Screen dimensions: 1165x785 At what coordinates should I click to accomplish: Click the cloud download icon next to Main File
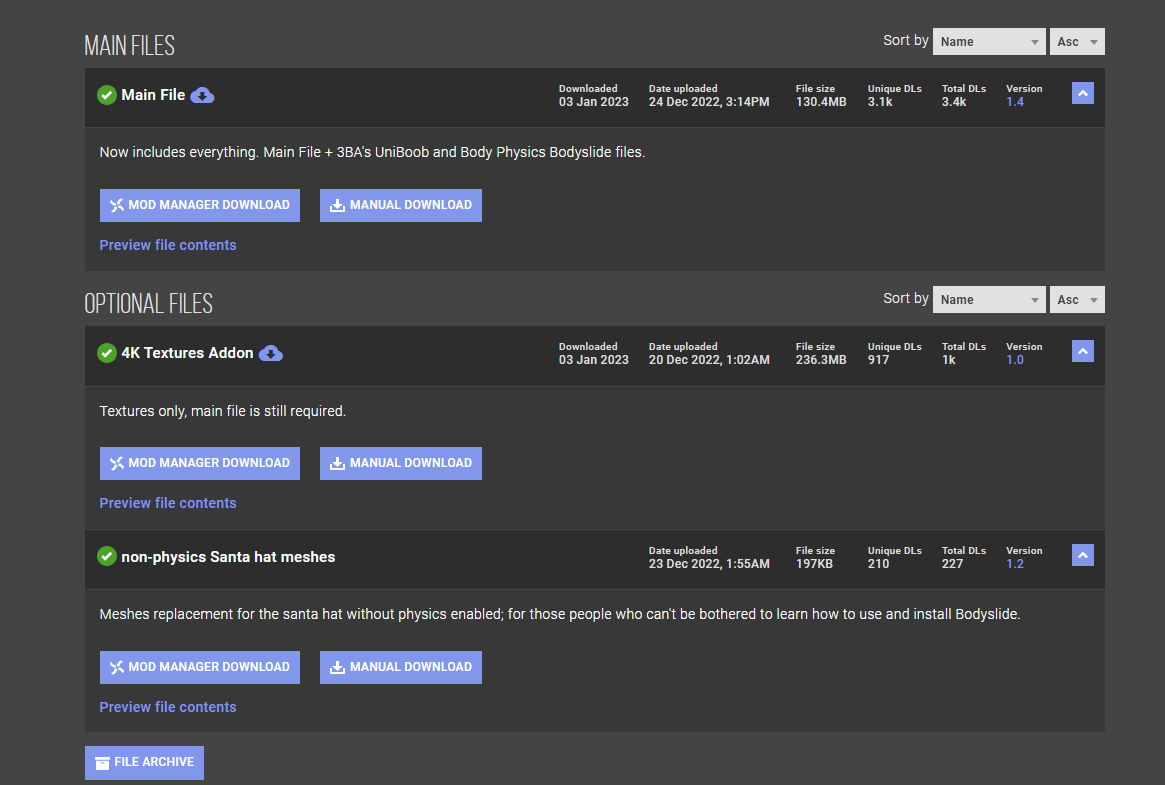pos(202,95)
